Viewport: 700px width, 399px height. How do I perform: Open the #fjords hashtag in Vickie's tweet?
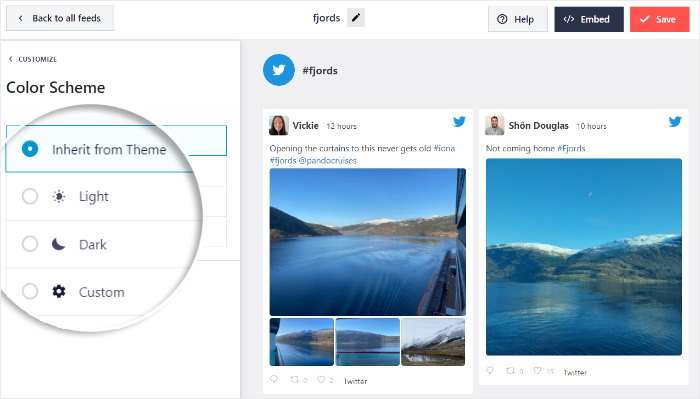tap(283, 160)
